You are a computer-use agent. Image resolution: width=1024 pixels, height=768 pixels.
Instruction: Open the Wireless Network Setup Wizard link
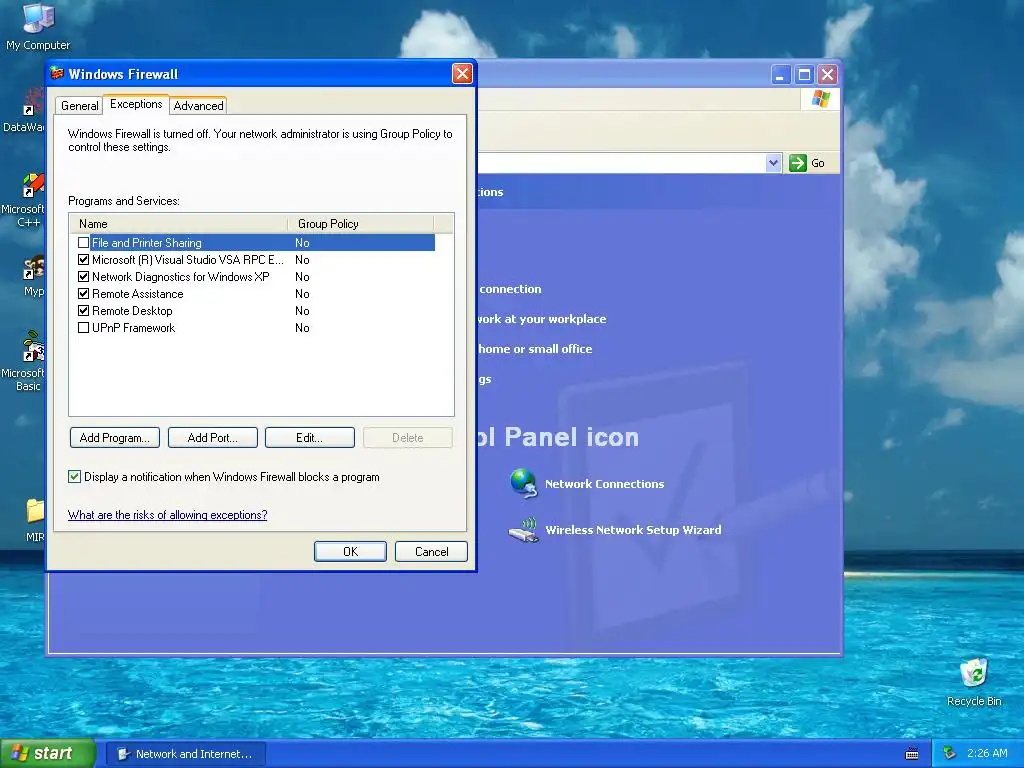(x=633, y=530)
